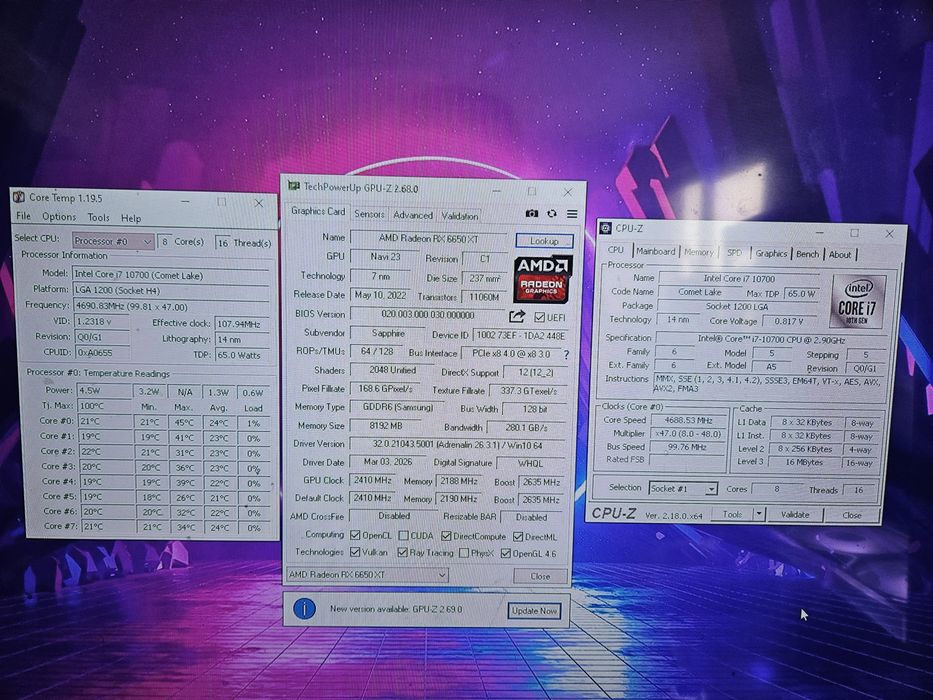Expand the CPU-Z Tools dropdown arrow
The image size is (933, 700).
tap(759, 514)
